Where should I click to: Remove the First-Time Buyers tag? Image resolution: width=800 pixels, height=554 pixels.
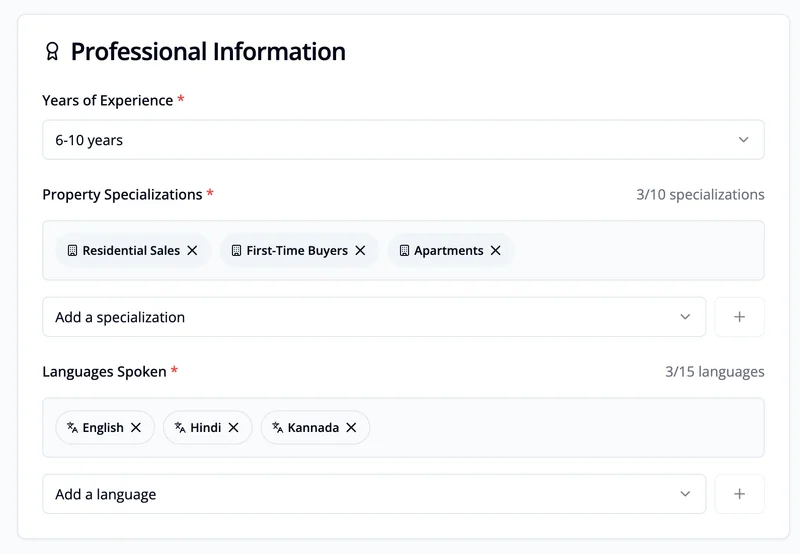[x=360, y=251]
